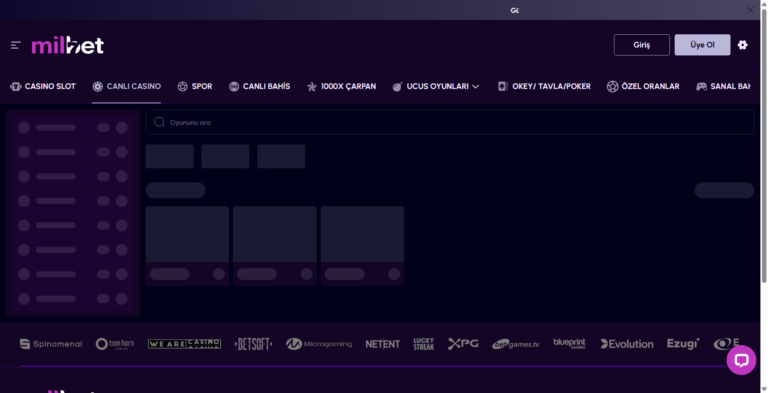The width and height of the screenshot is (768, 393).
Task: Select the We Are Casino logo
Action: tap(184, 344)
